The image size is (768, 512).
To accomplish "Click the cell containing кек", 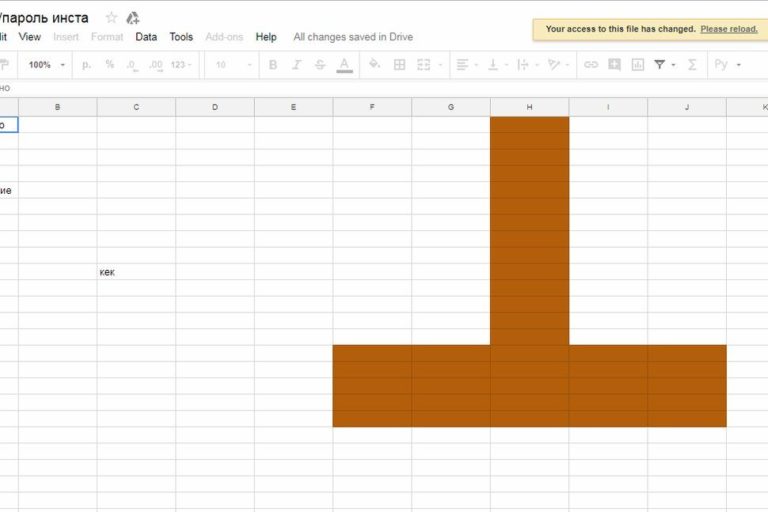I will point(136,272).
